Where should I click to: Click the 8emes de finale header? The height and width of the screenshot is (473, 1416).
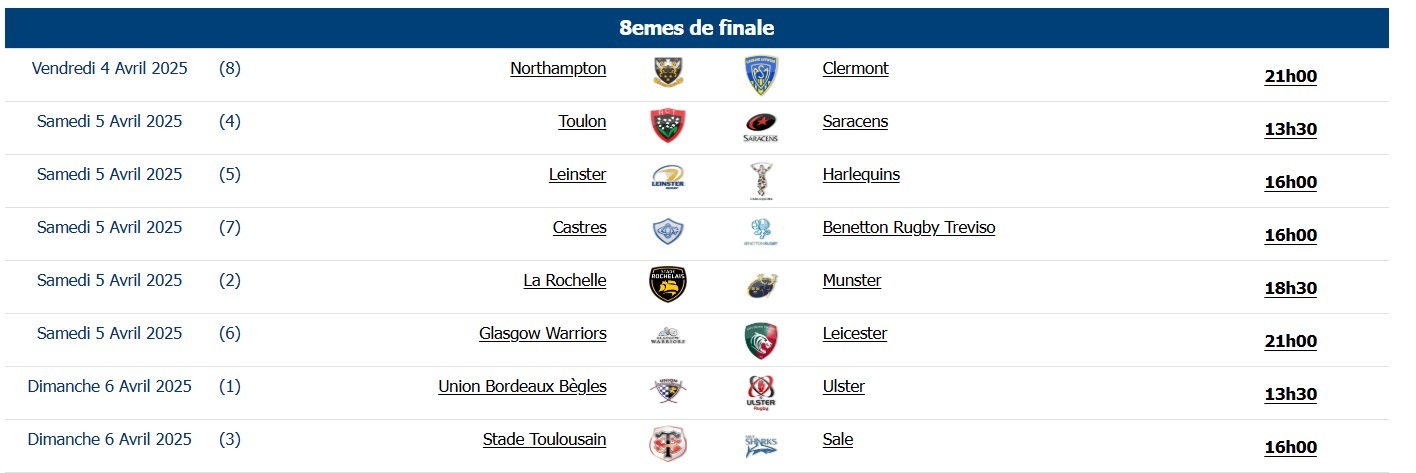[696, 28]
